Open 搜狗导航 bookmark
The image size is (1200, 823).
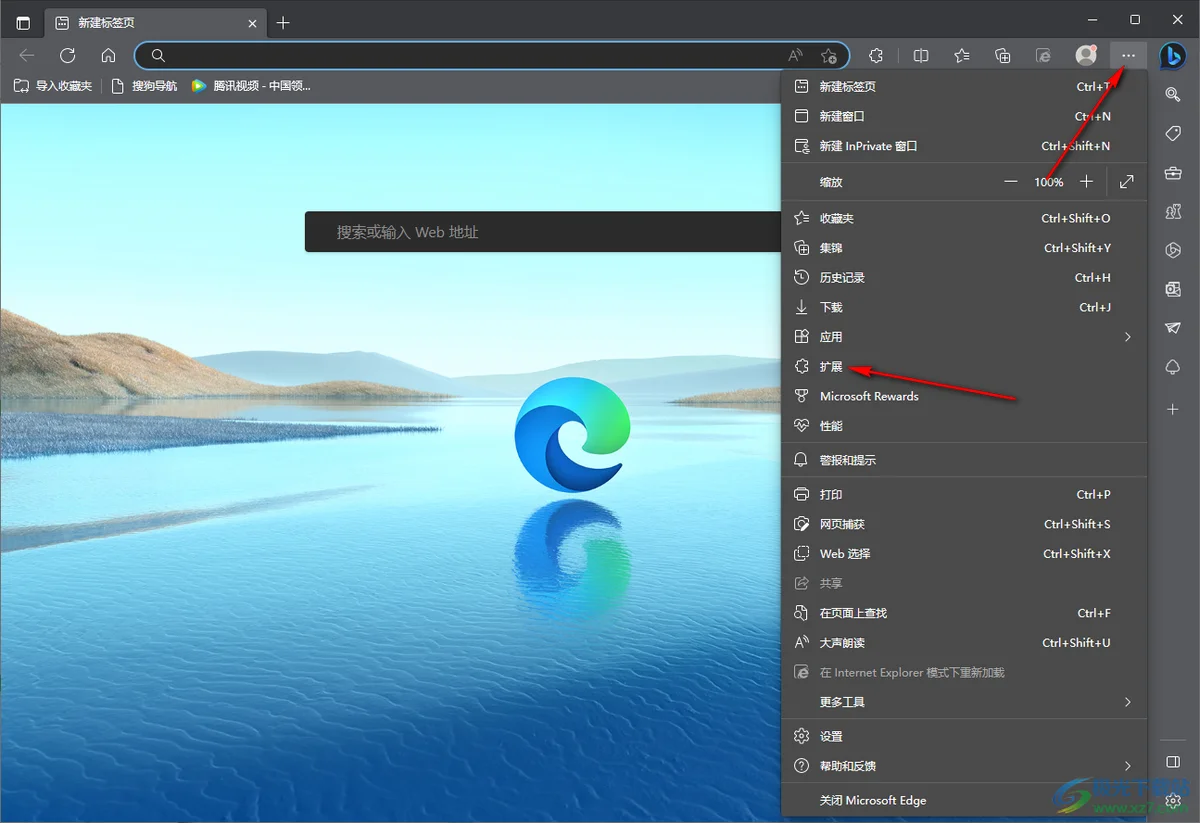click(x=145, y=86)
